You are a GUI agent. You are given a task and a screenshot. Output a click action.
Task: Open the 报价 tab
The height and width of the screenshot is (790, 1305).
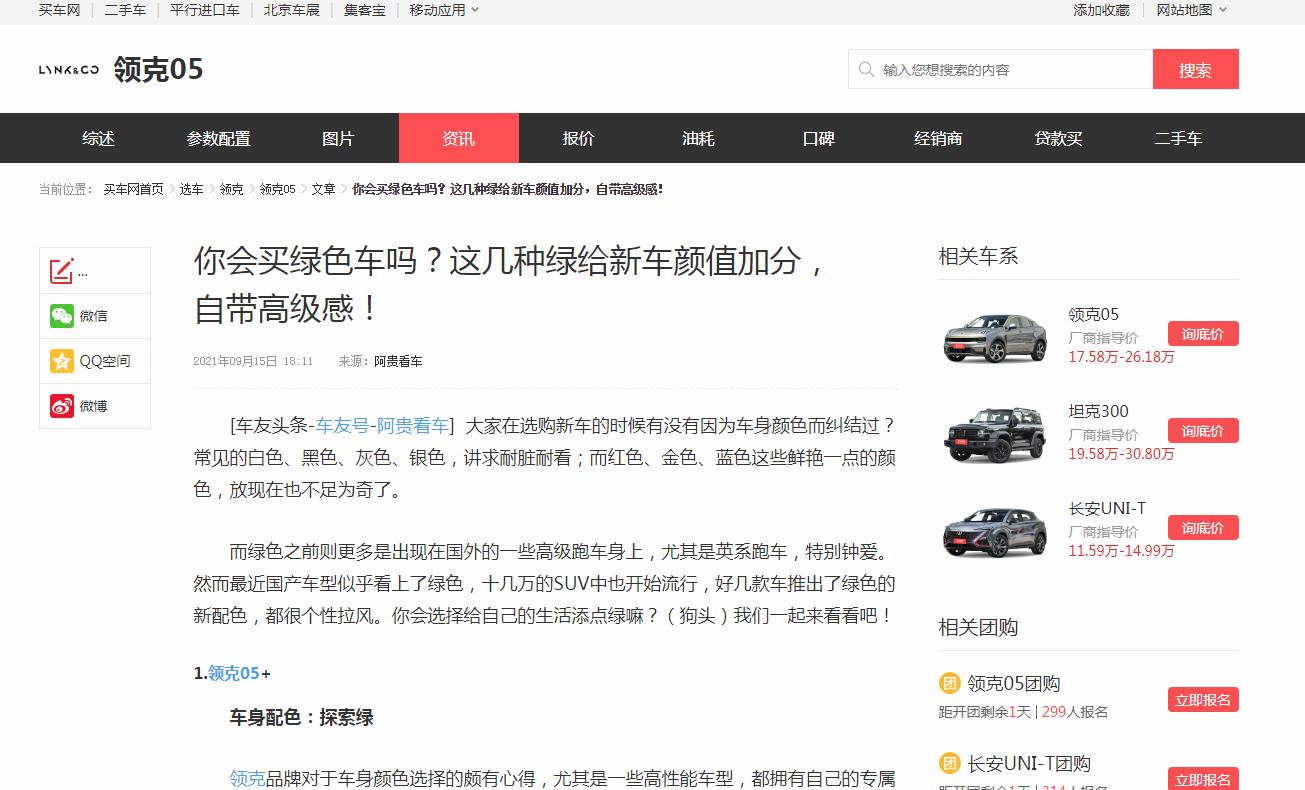pos(578,138)
